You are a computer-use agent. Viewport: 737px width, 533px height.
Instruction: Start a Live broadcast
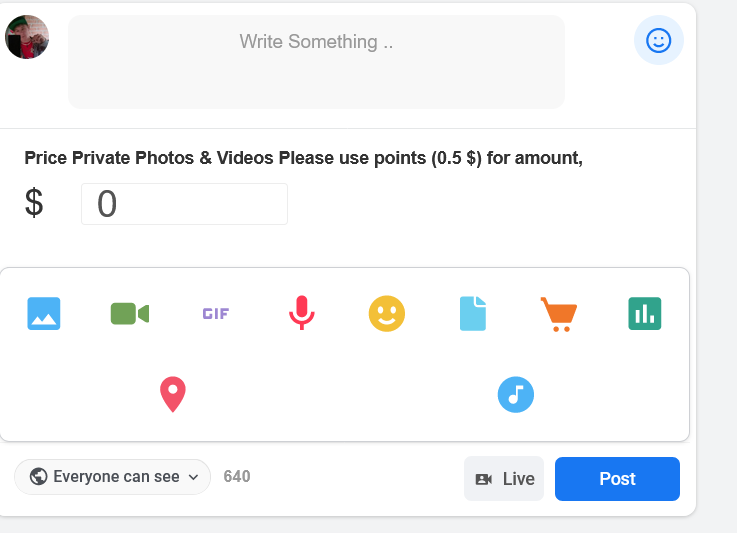click(x=504, y=479)
